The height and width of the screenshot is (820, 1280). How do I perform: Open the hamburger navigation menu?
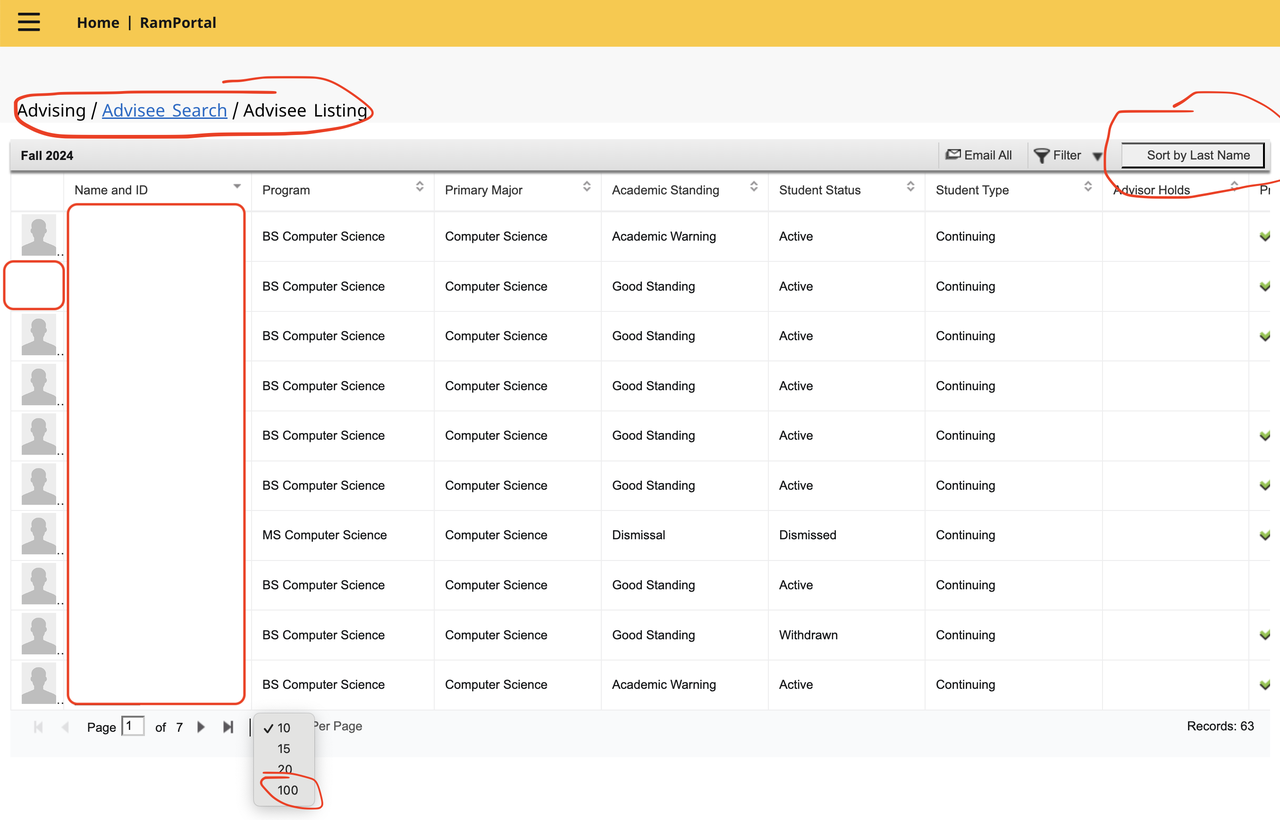click(x=29, y=22)
